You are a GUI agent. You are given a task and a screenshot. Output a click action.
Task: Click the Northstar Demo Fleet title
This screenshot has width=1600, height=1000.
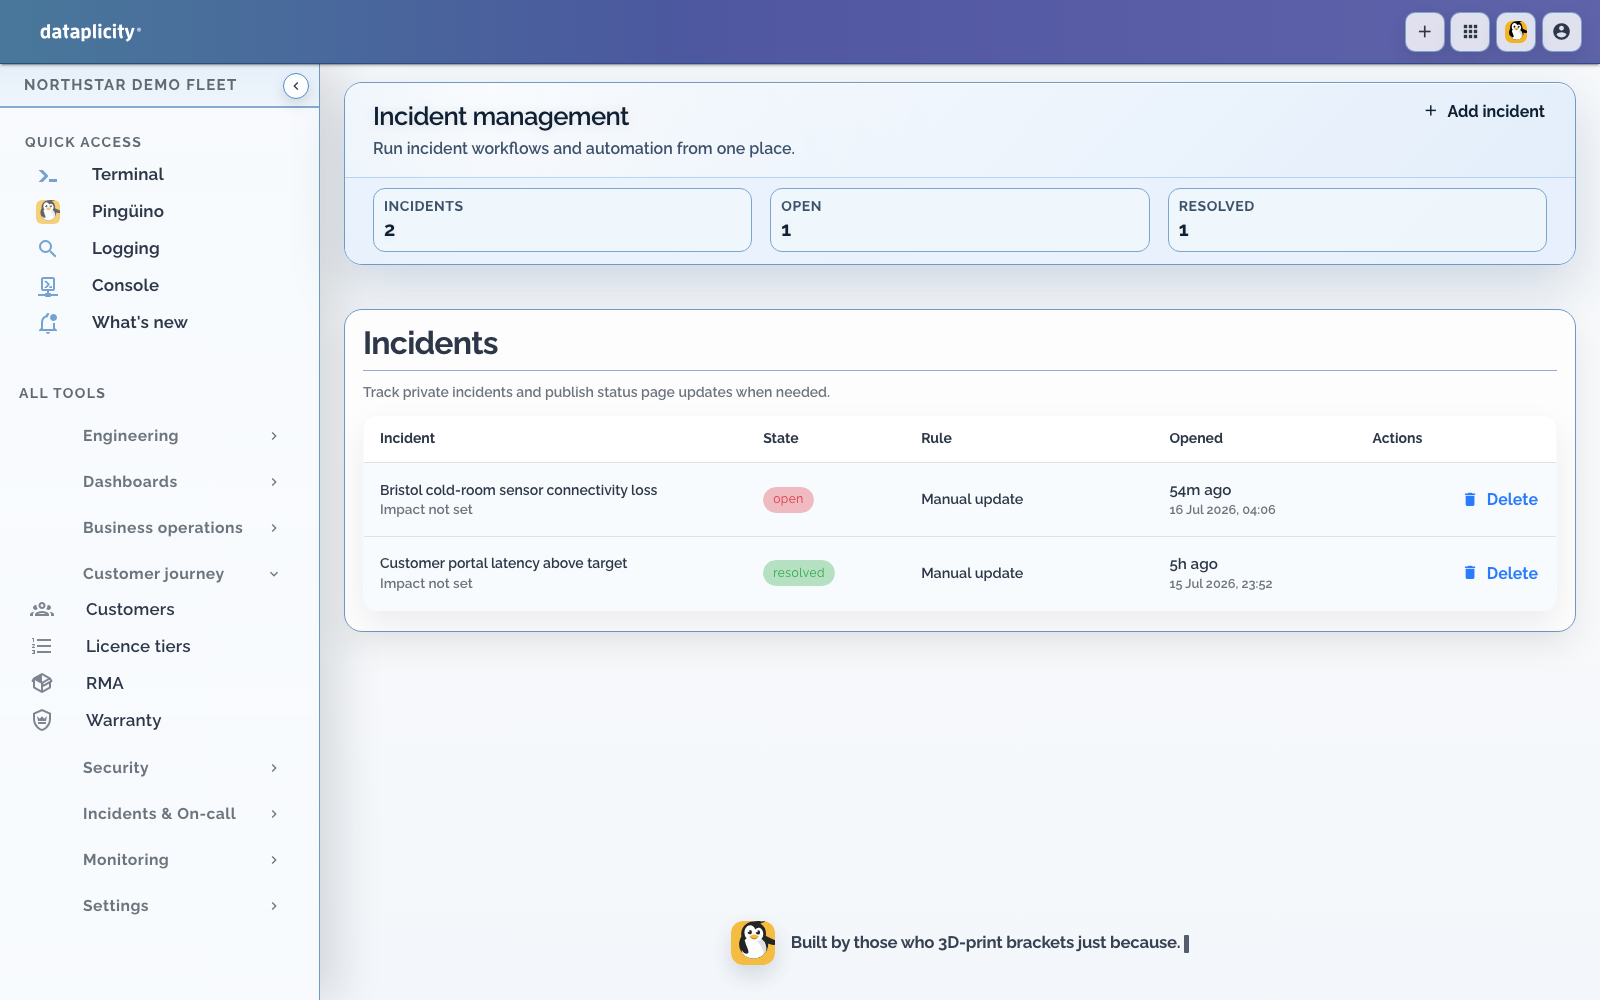click(130, 85)
